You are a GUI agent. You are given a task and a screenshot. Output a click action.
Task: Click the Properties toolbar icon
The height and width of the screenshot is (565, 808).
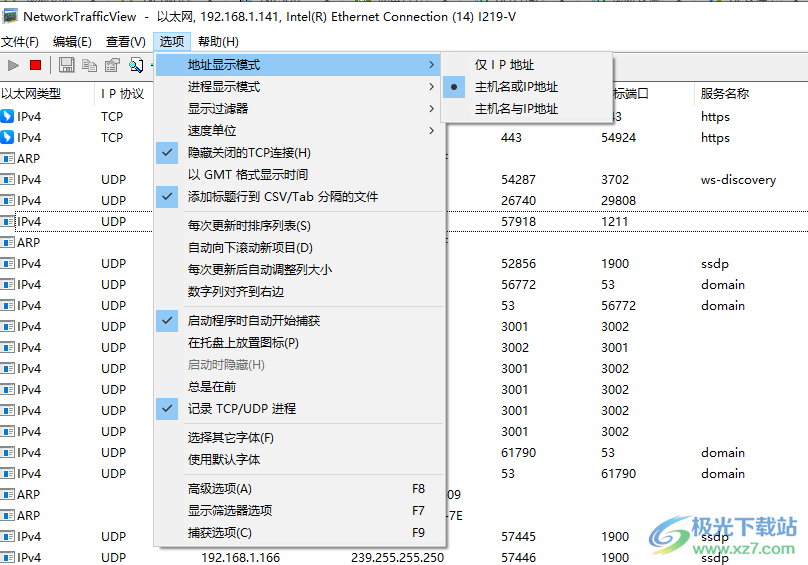click(112, 65)
